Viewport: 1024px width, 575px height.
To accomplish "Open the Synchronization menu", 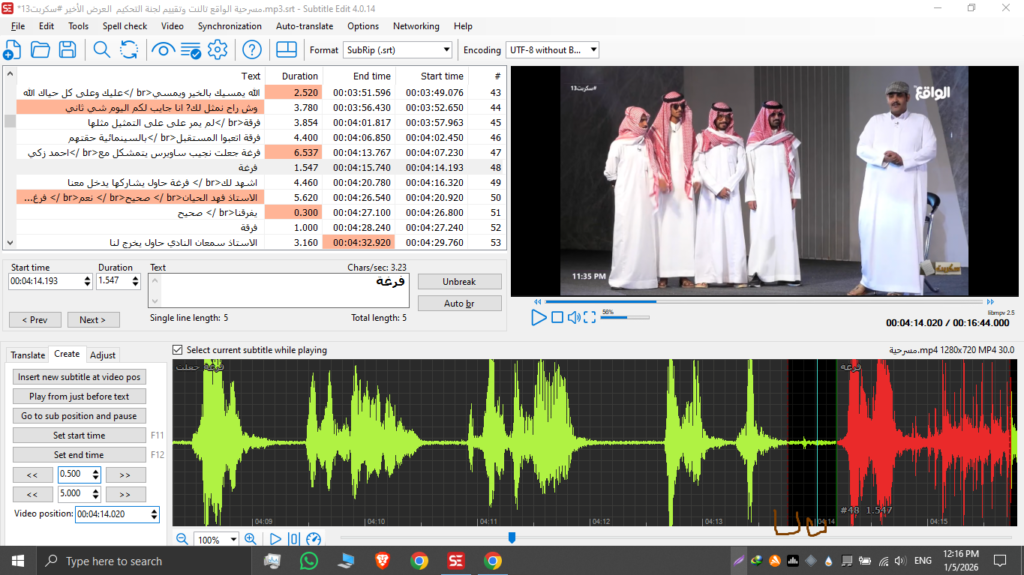I will [x=229, y=25].
